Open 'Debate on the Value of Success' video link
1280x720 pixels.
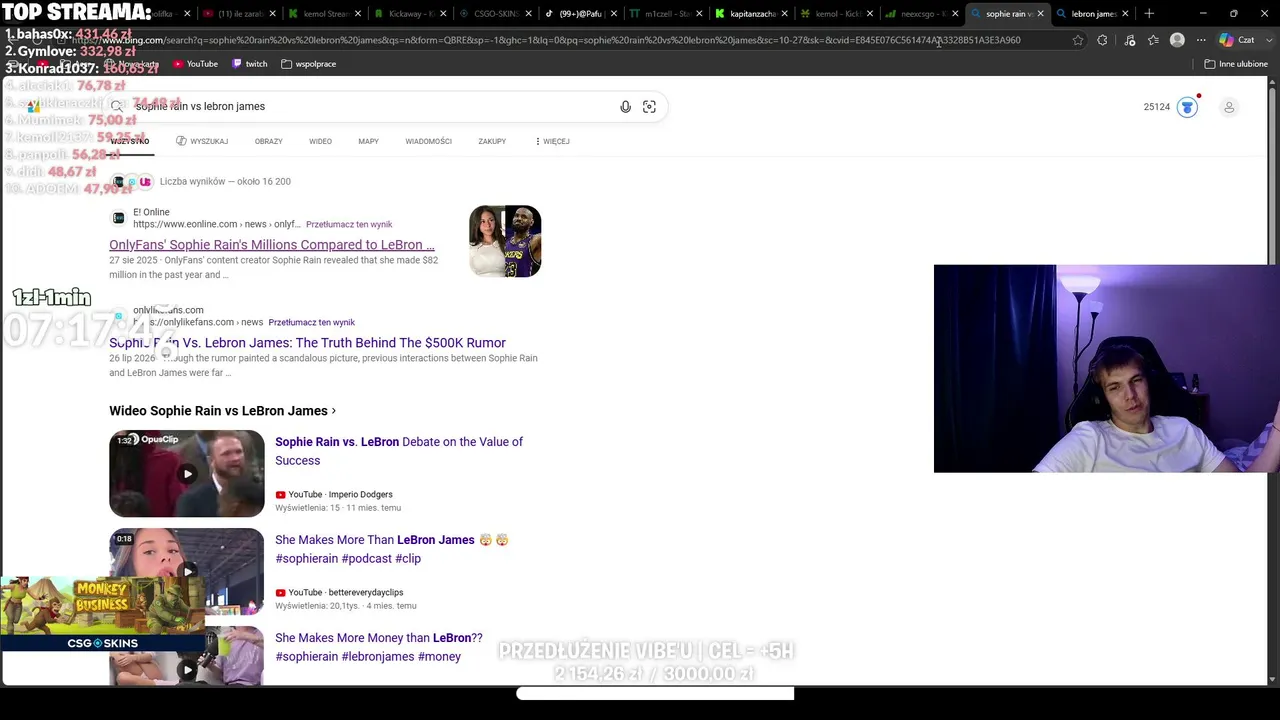[x=399, y=451]
